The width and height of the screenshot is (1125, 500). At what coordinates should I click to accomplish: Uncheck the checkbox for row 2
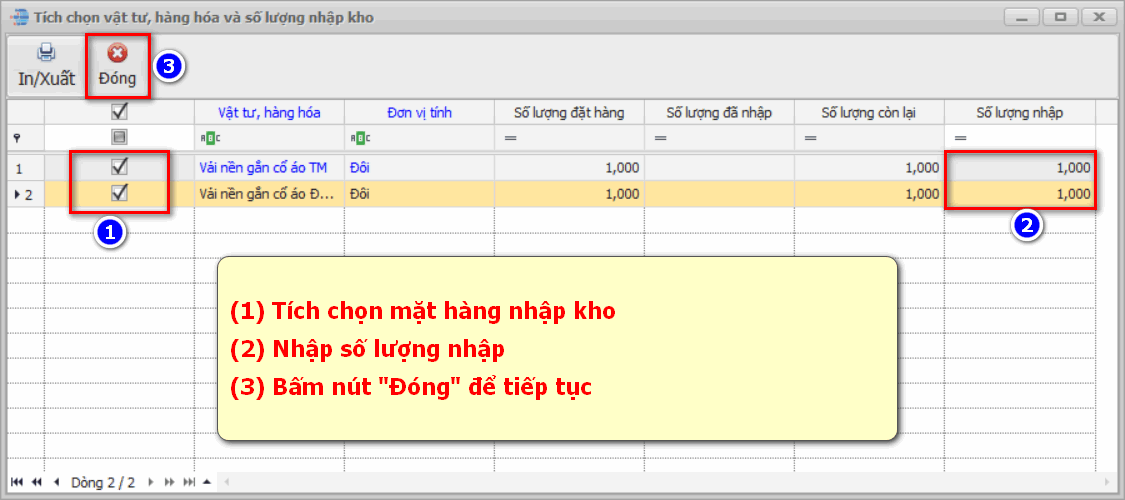click(119, 193)
